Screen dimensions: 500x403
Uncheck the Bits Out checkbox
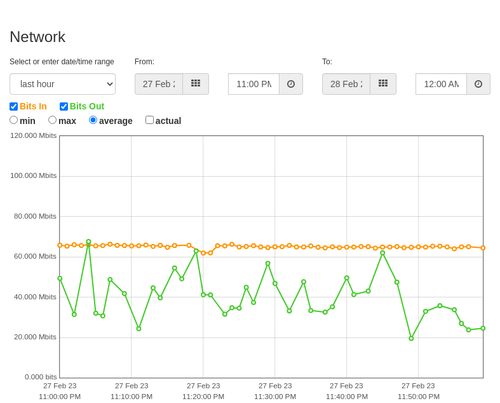pyautogui.click(x=64, y=106)
